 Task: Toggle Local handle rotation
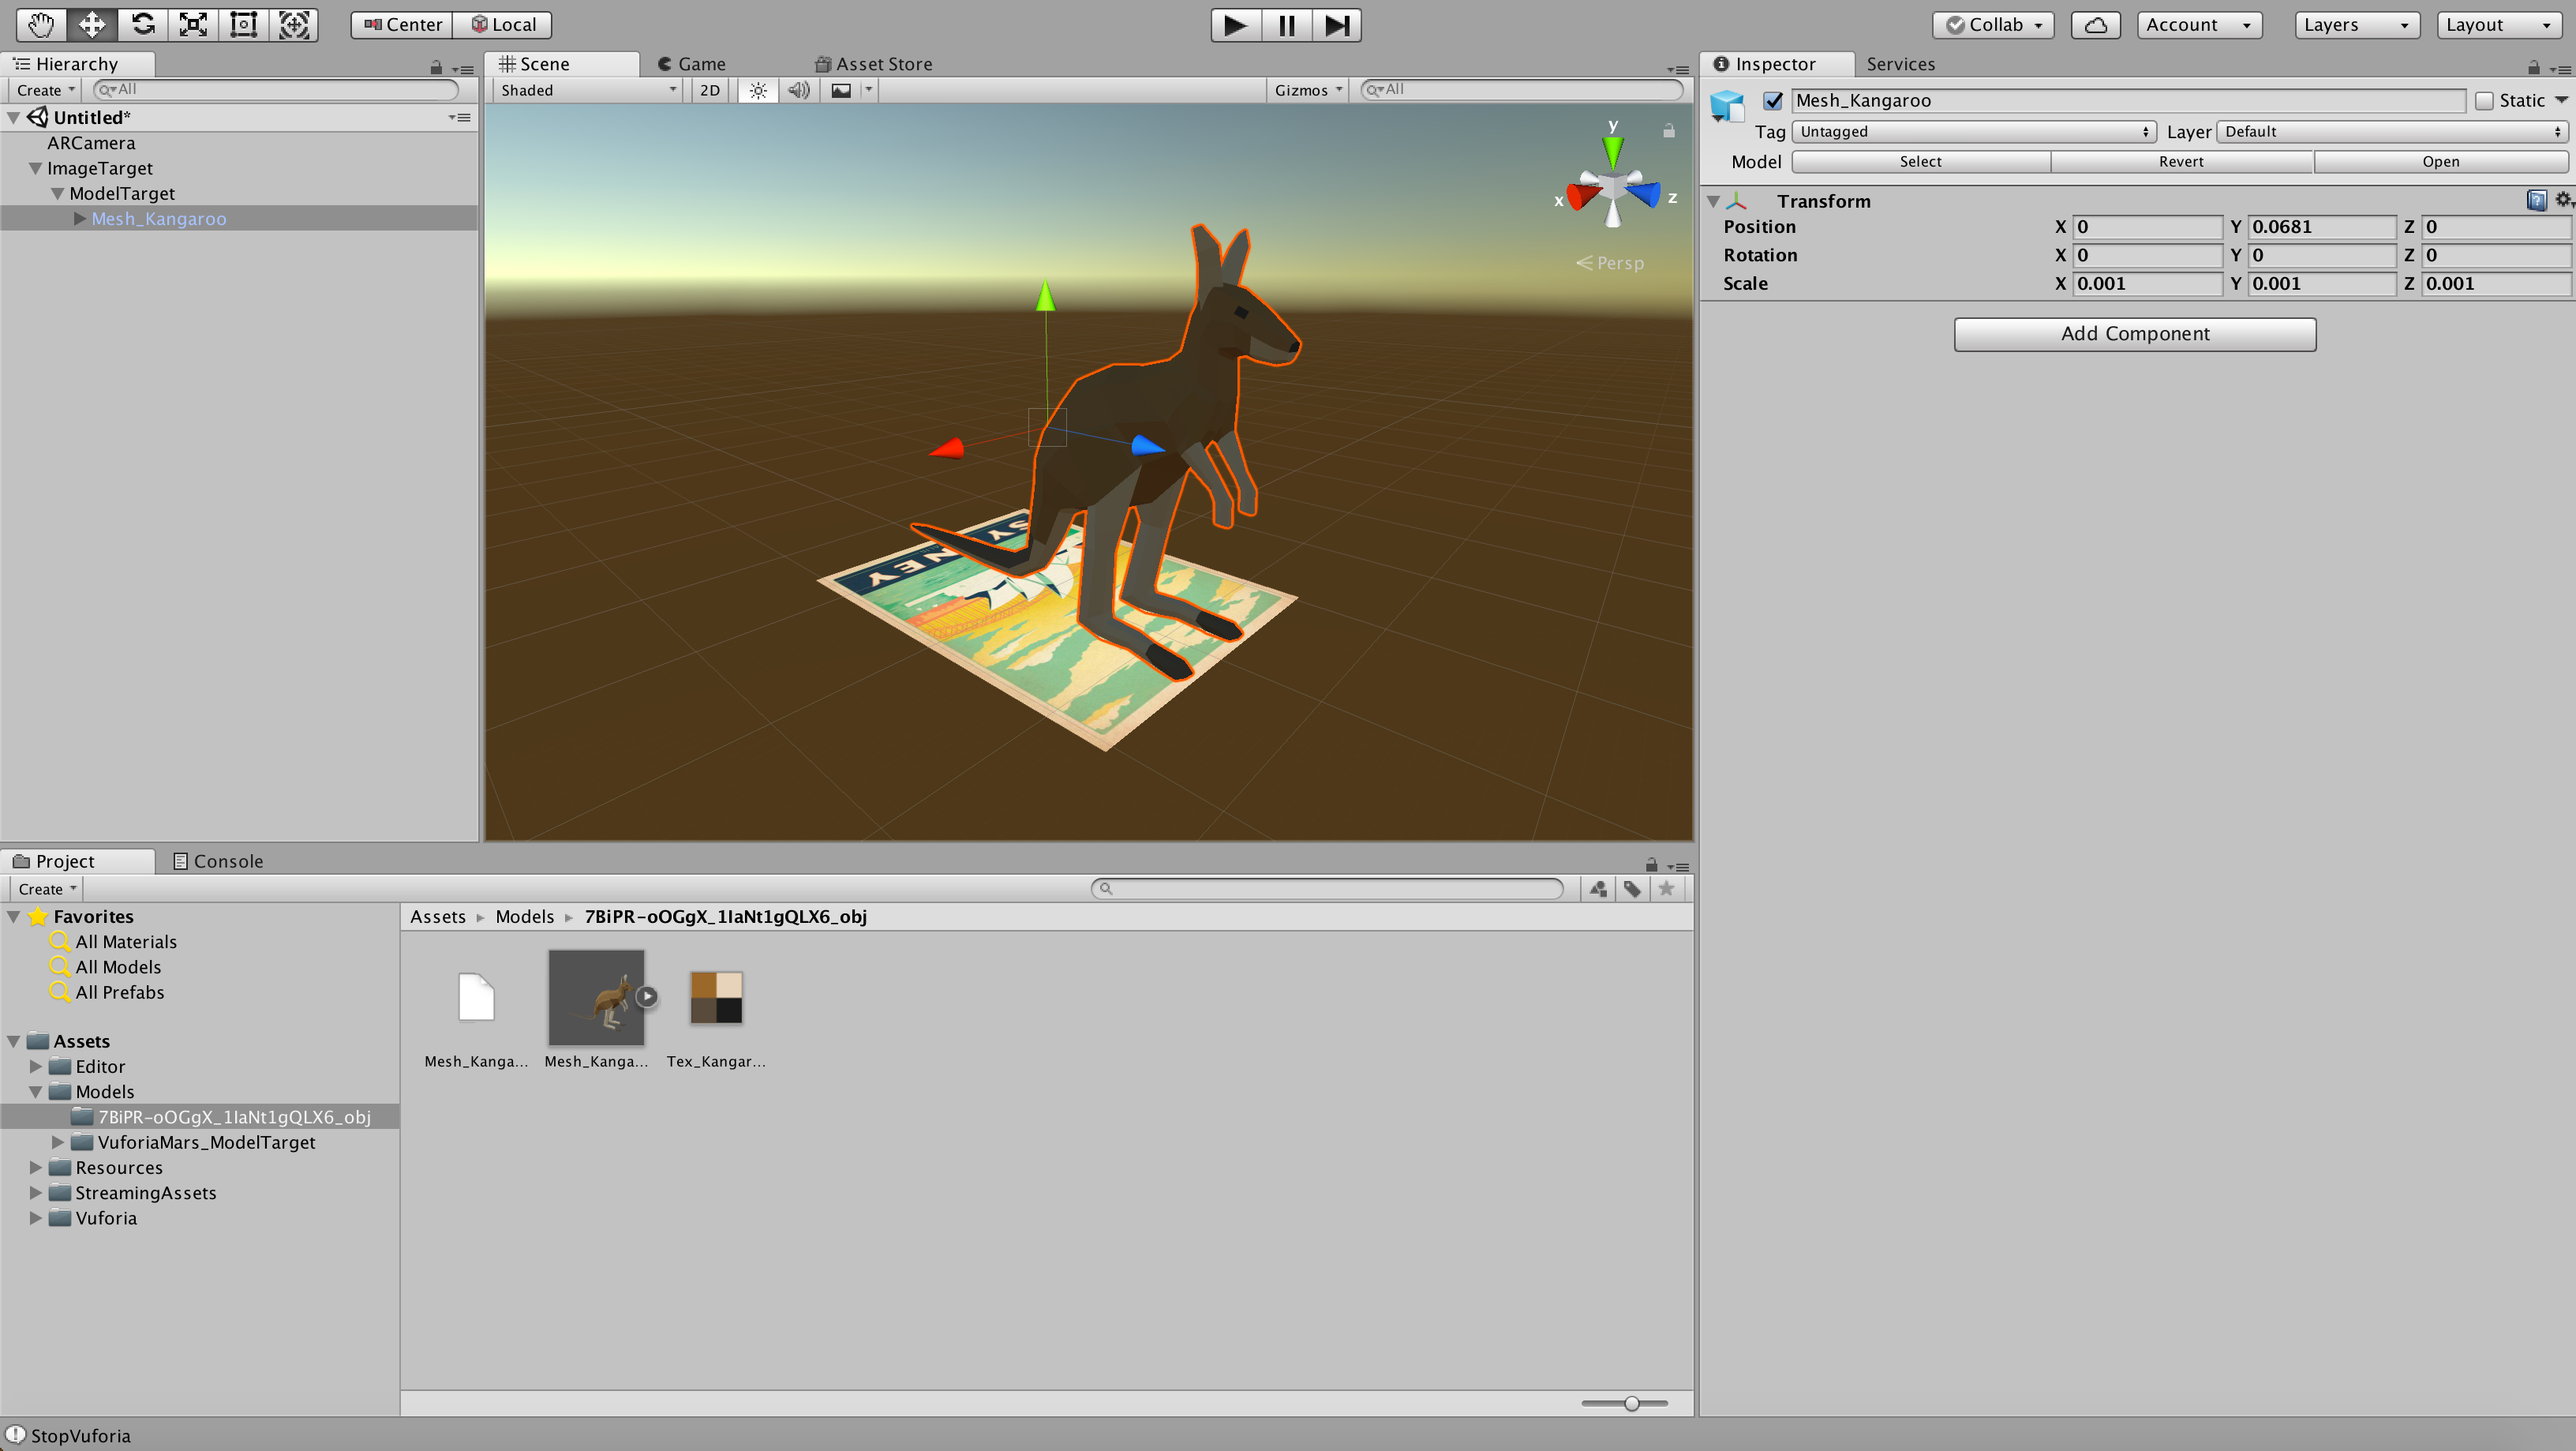point(503,25)
